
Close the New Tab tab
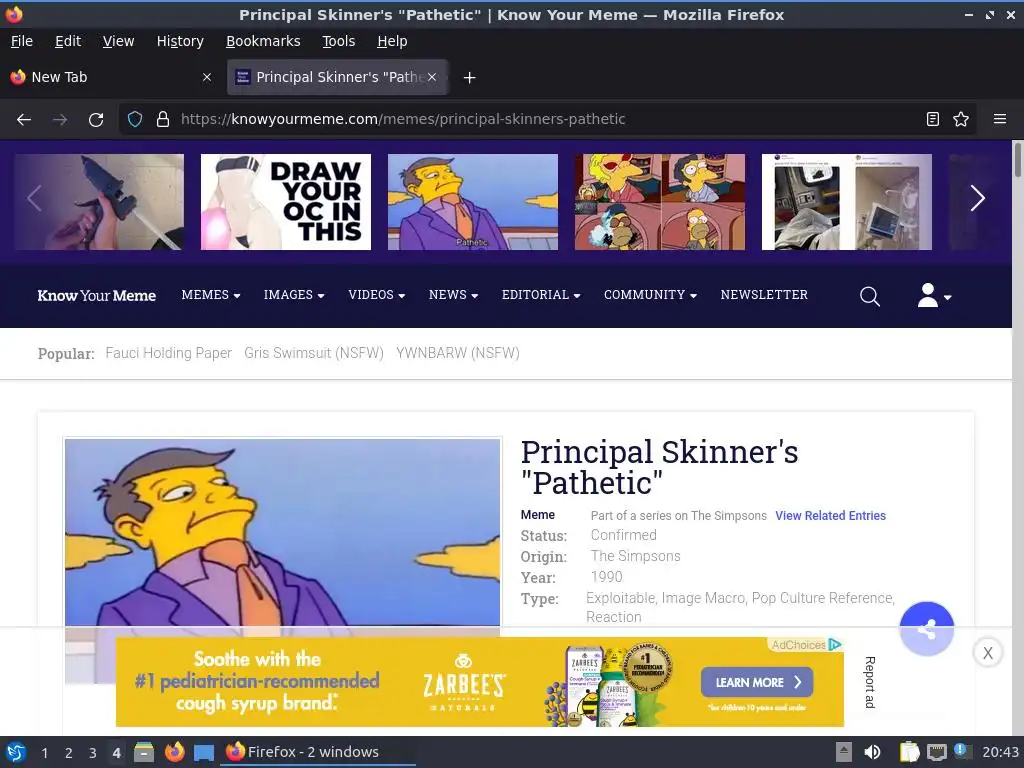(x=207, y=77)
